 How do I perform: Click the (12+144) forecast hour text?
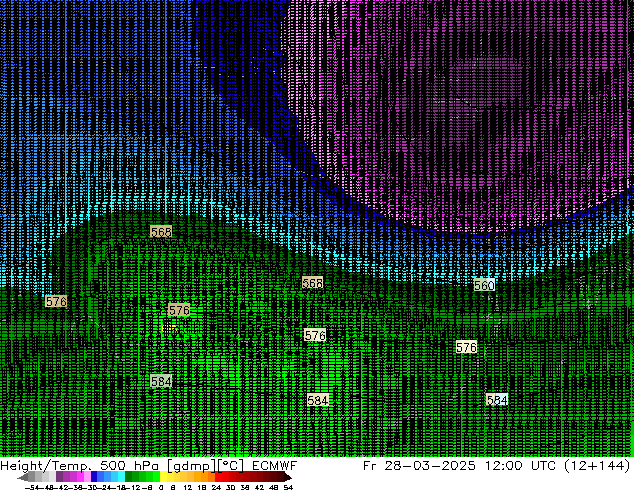[597, 466]
